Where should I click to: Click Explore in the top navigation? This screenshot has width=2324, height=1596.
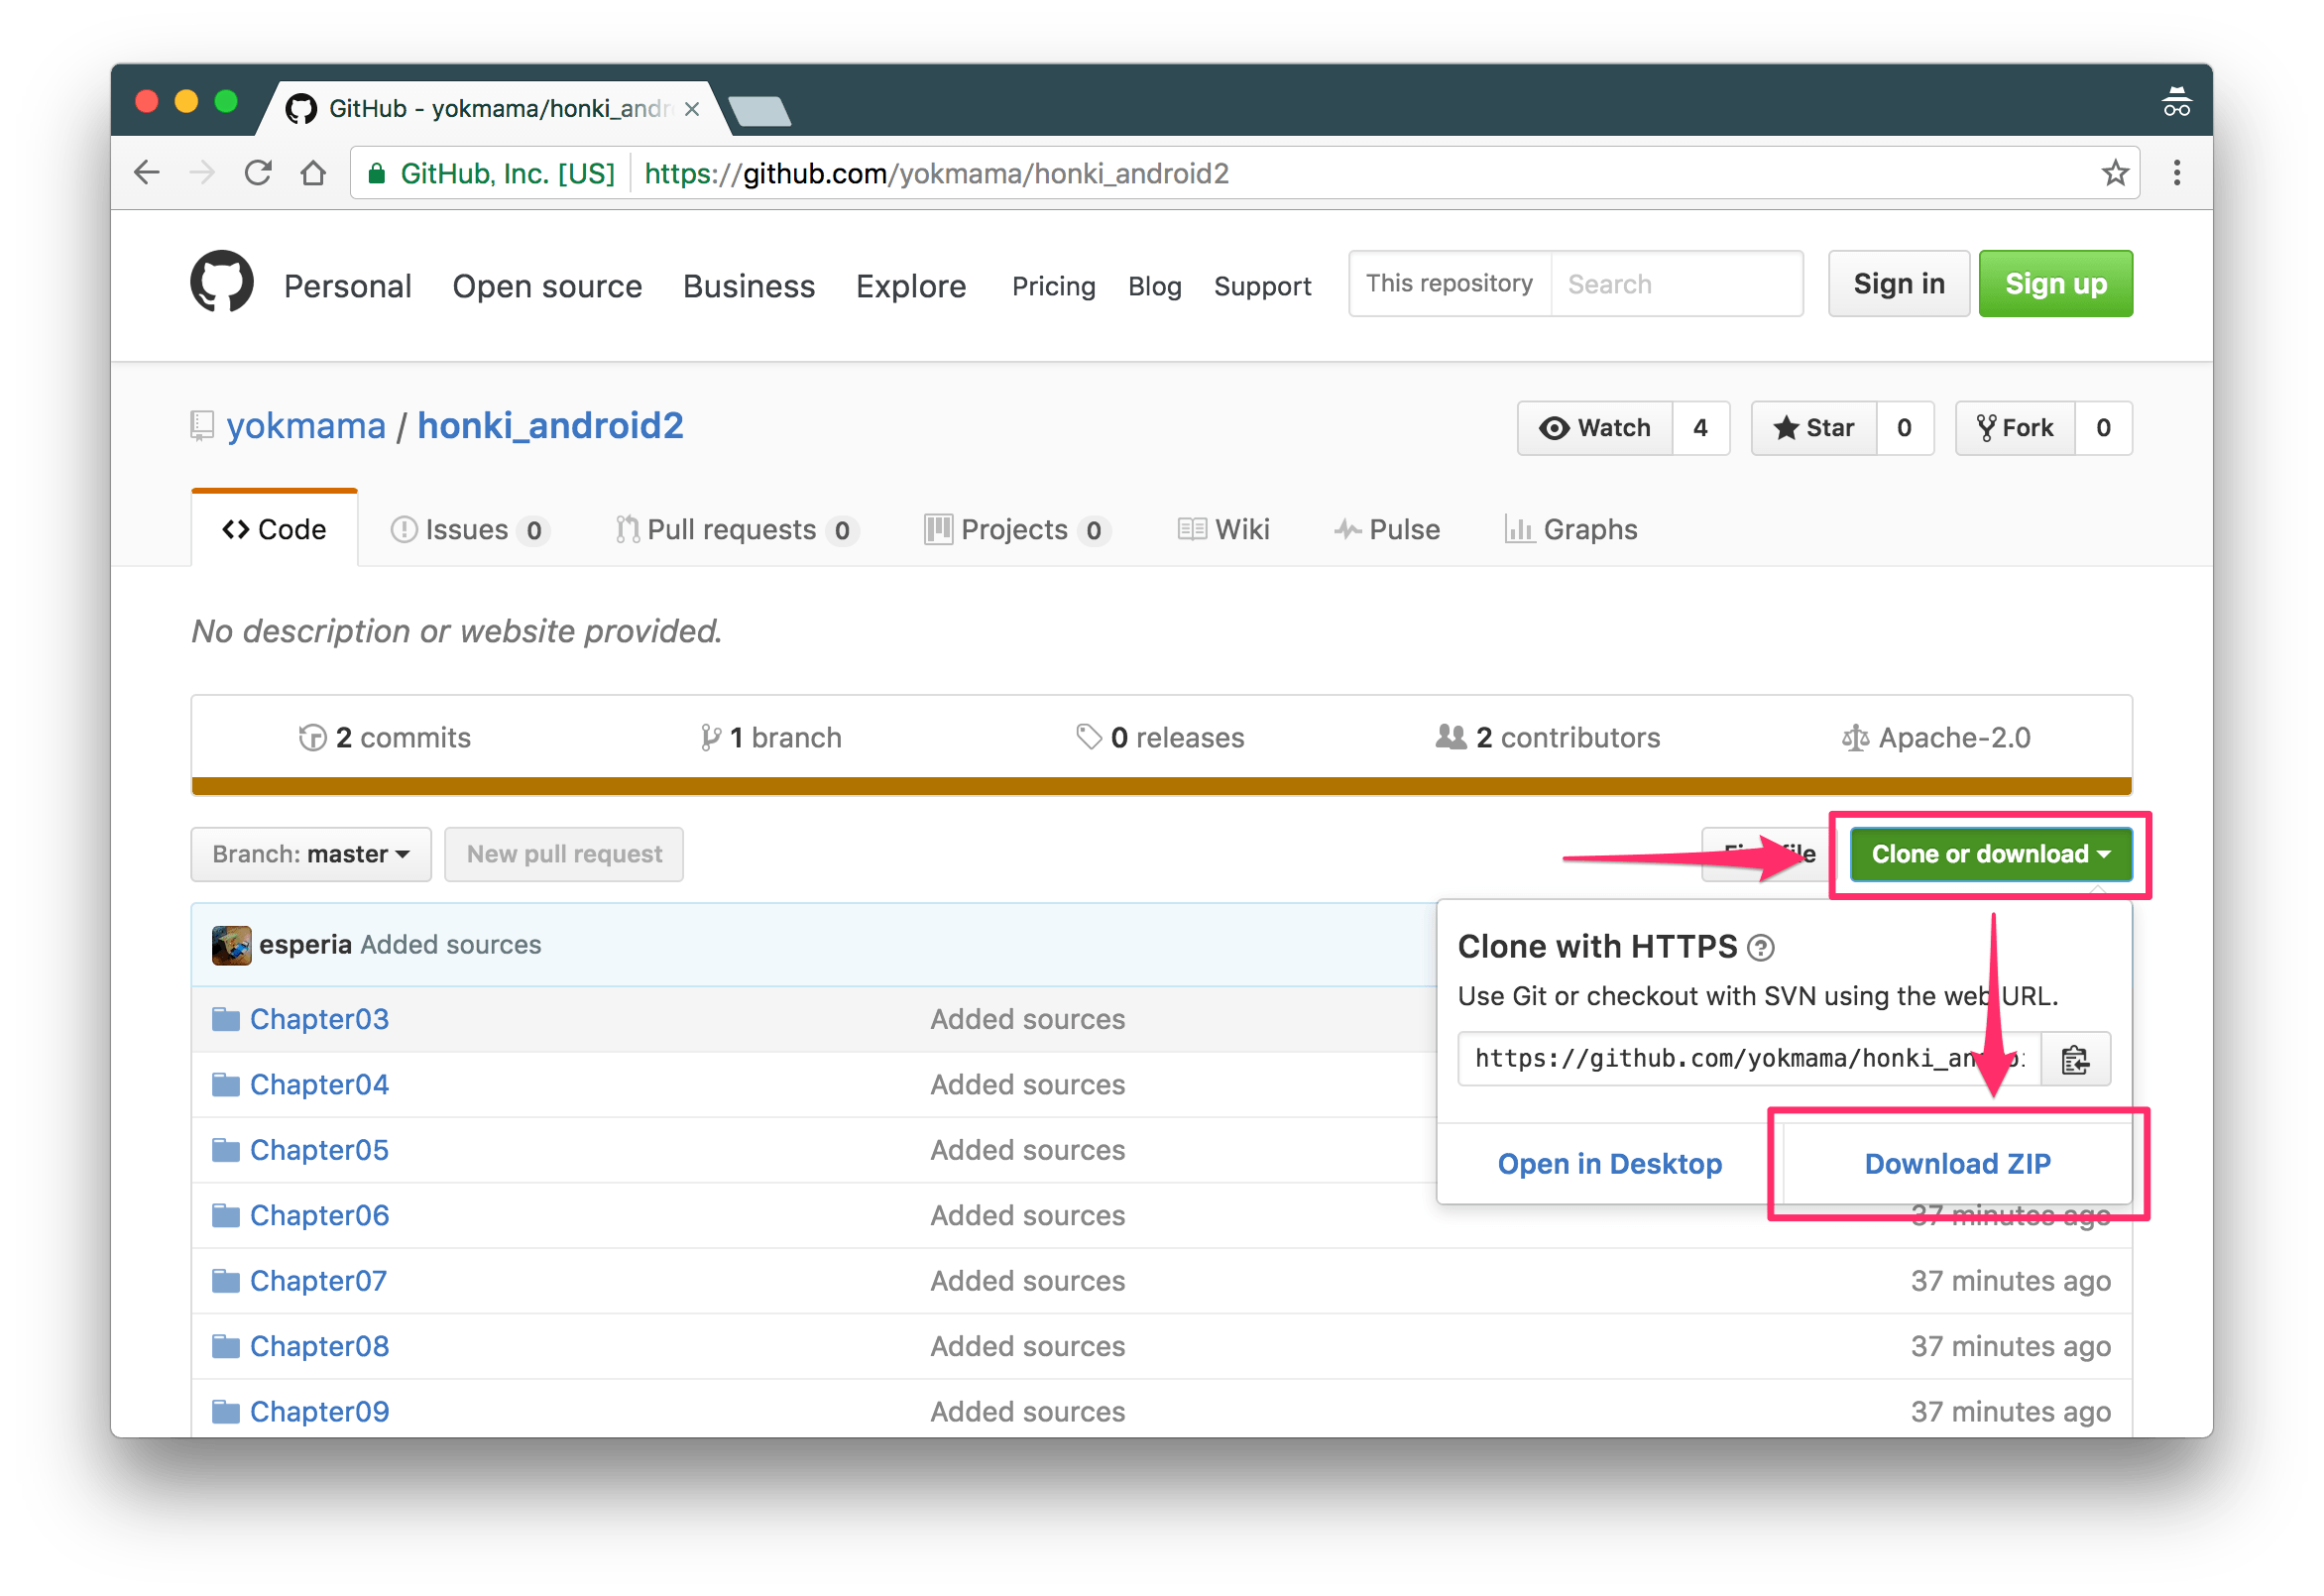911,286
